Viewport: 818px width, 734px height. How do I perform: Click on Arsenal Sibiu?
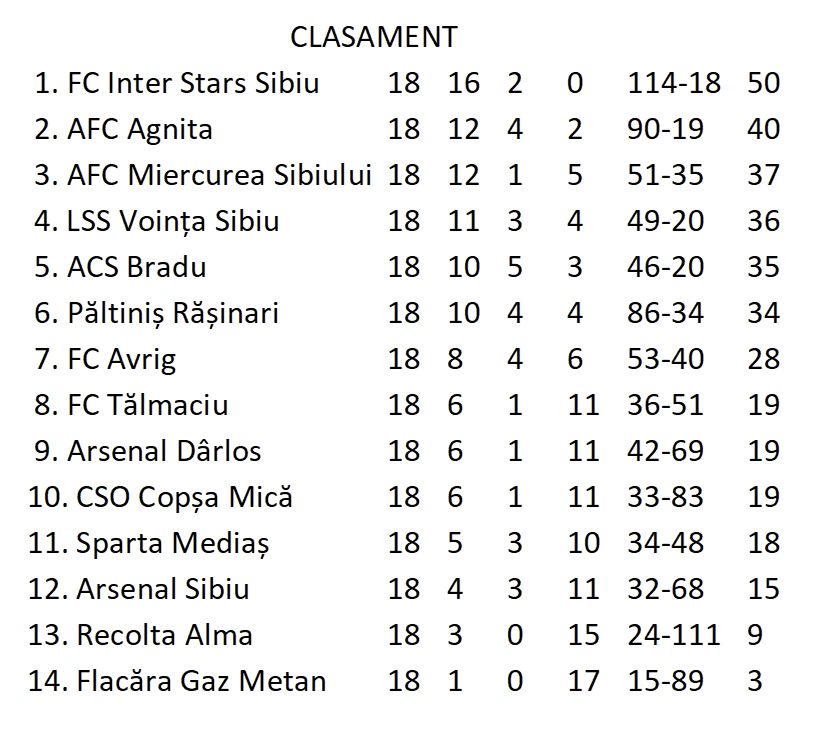click(x=163, y=589)
